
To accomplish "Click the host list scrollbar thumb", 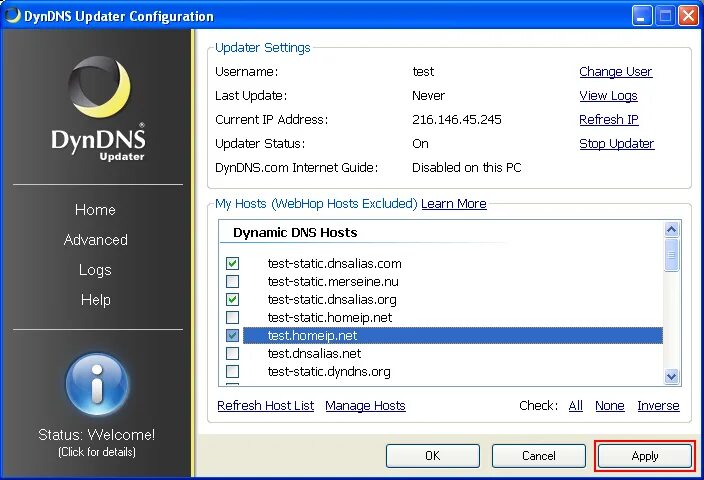I will pos(671,255).
